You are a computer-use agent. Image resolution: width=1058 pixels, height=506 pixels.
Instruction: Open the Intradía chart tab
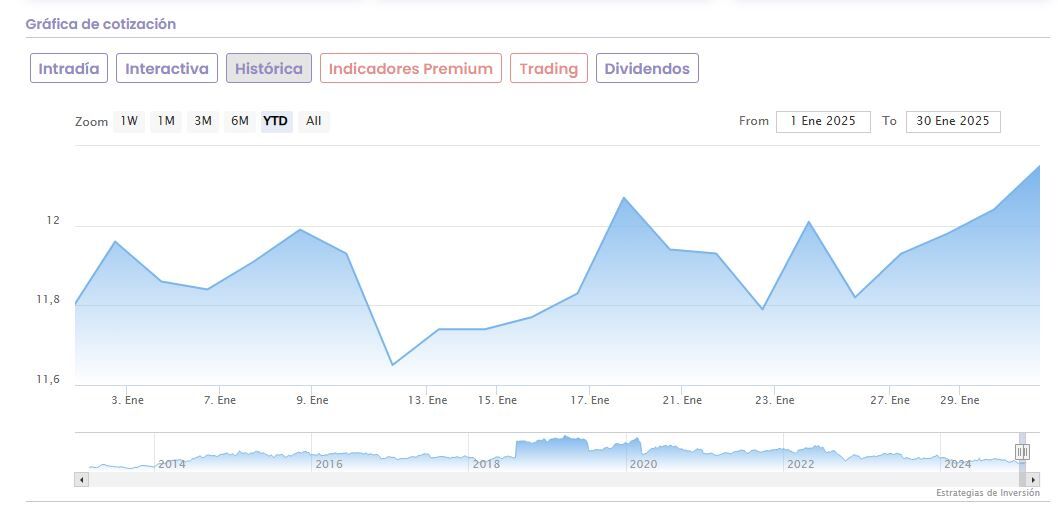[x=69, y=69]
